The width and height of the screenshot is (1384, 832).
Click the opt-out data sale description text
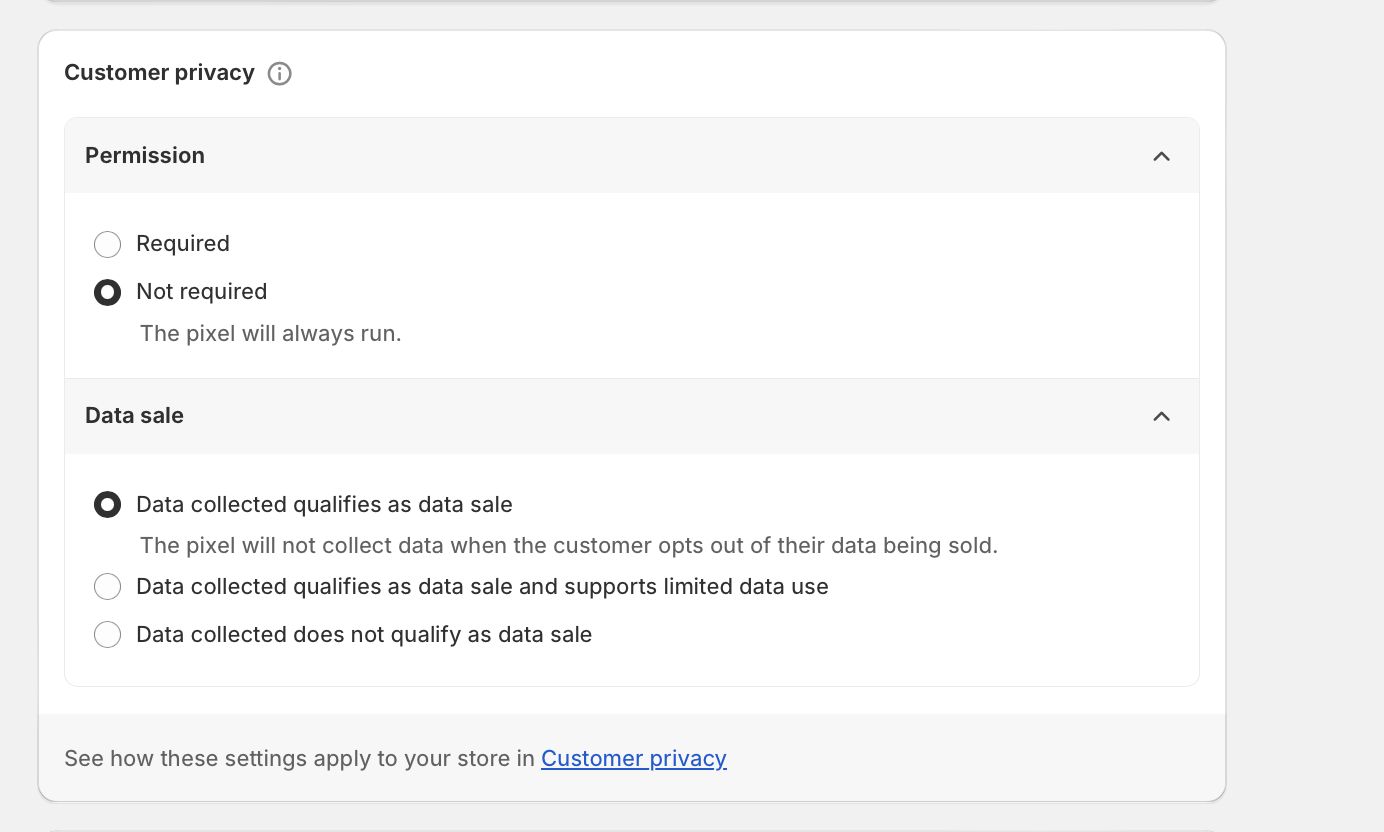569,545
